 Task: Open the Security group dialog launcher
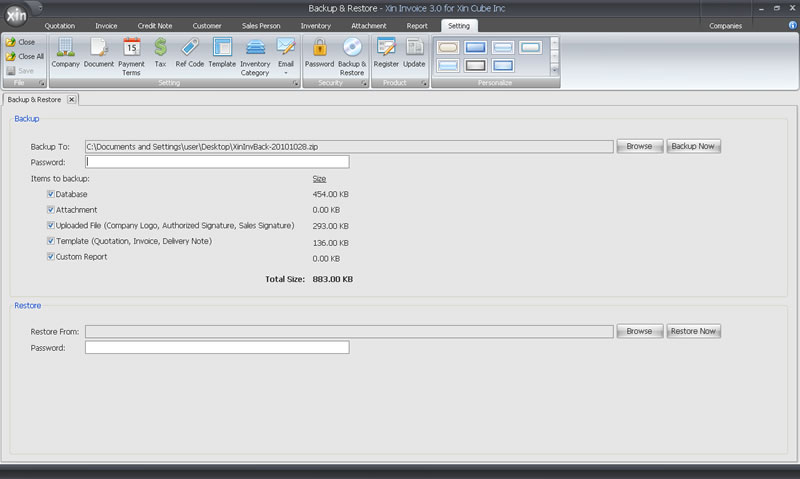pyautogui.click(x=364, y=83)
